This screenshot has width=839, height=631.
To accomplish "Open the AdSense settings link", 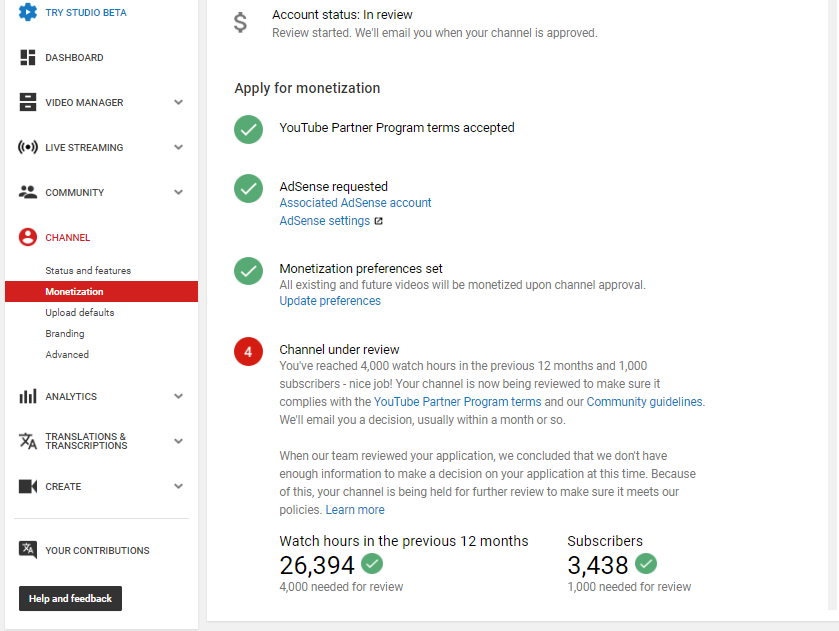I will 325,221.
